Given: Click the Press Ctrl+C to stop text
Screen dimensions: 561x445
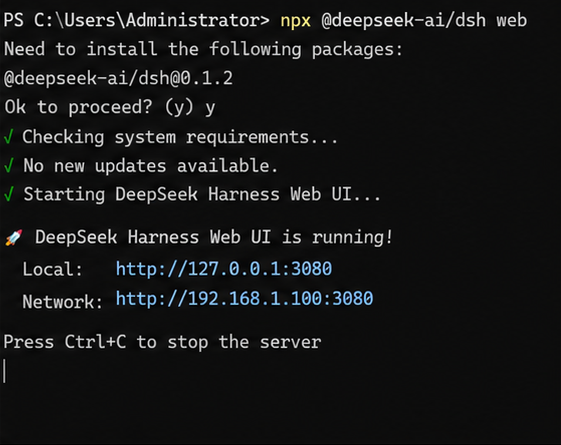Looking at the screenshot, I should pos(162,342).
